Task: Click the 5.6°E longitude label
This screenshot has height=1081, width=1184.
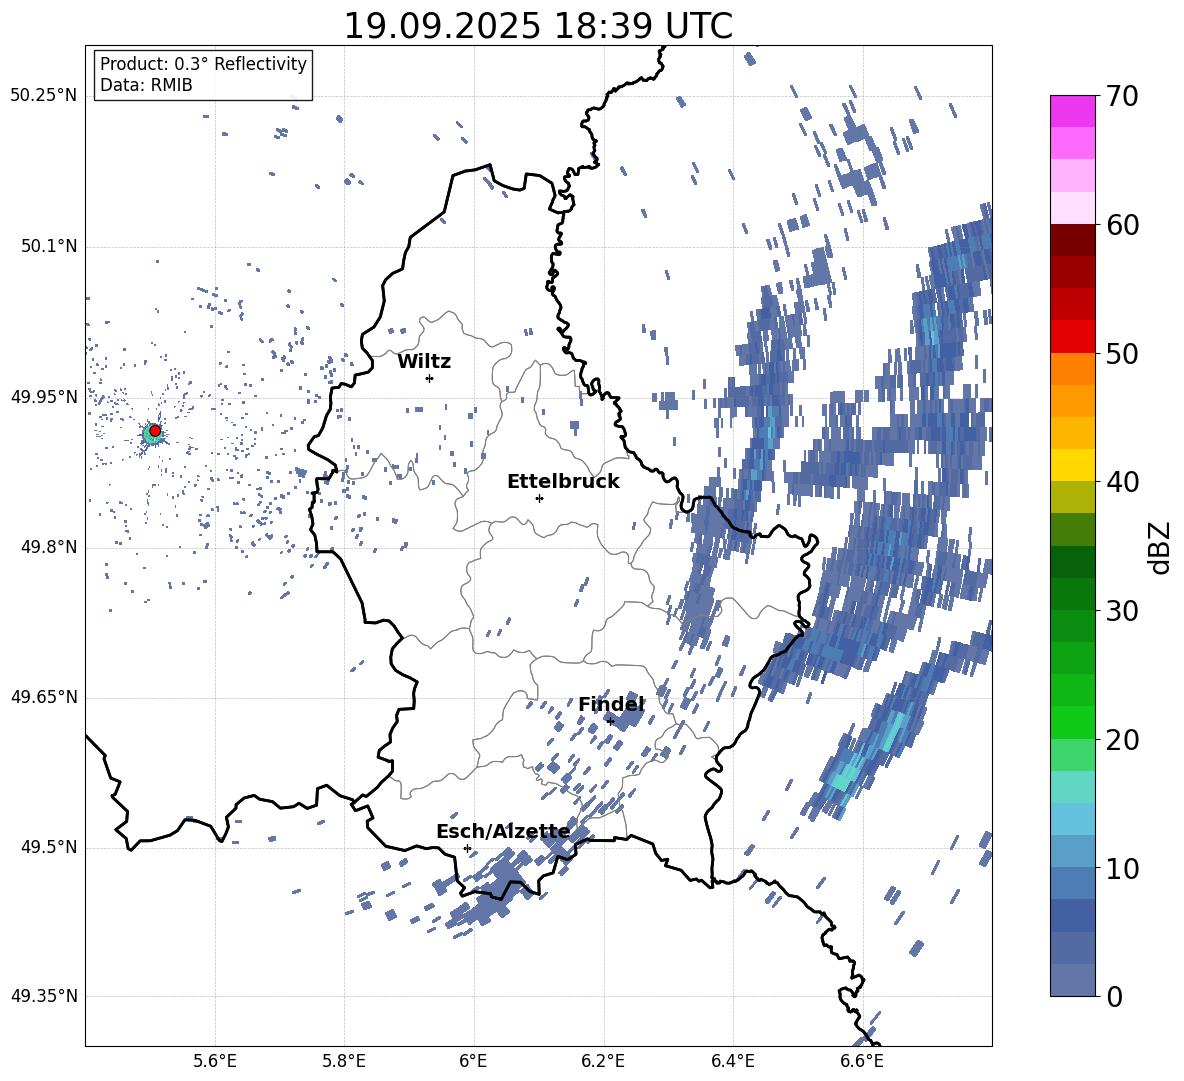Action: click(215, 1061)
